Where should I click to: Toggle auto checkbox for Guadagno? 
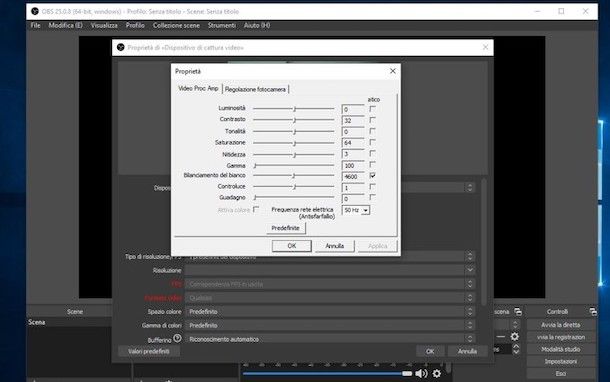[x=372, y=198]
